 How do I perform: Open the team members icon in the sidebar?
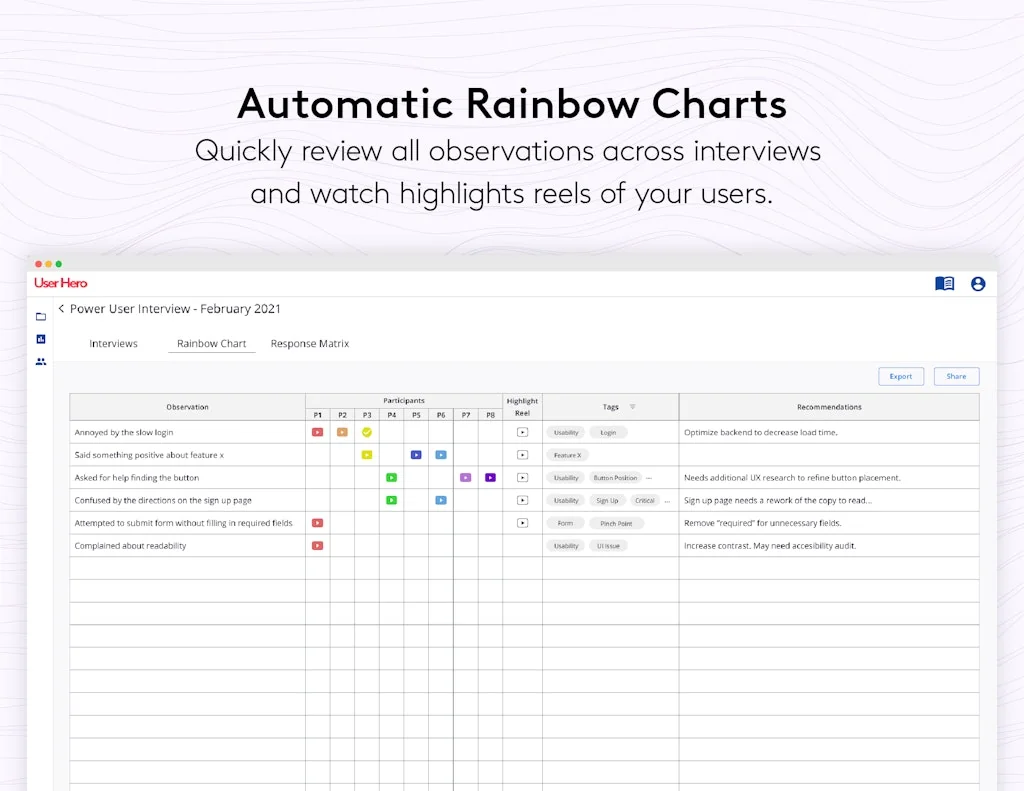(40, 361)
